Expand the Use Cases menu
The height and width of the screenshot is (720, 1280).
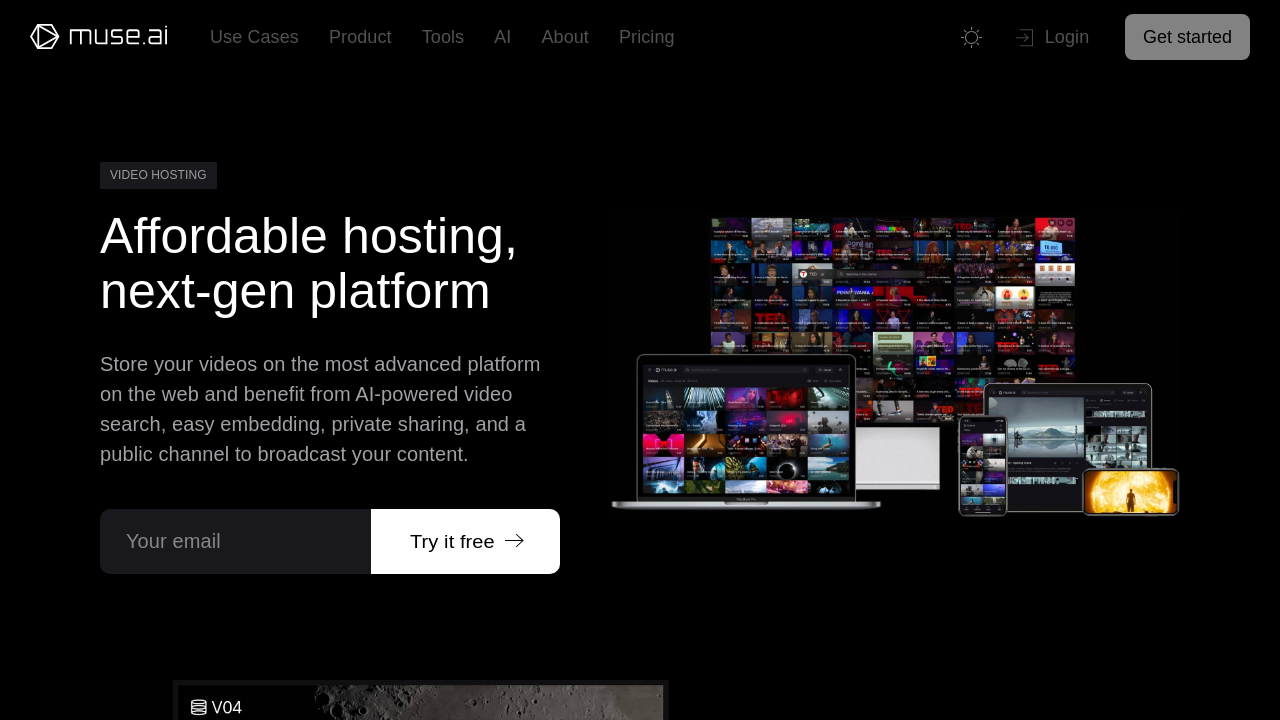pyautogui.click(x=254, y=37)
